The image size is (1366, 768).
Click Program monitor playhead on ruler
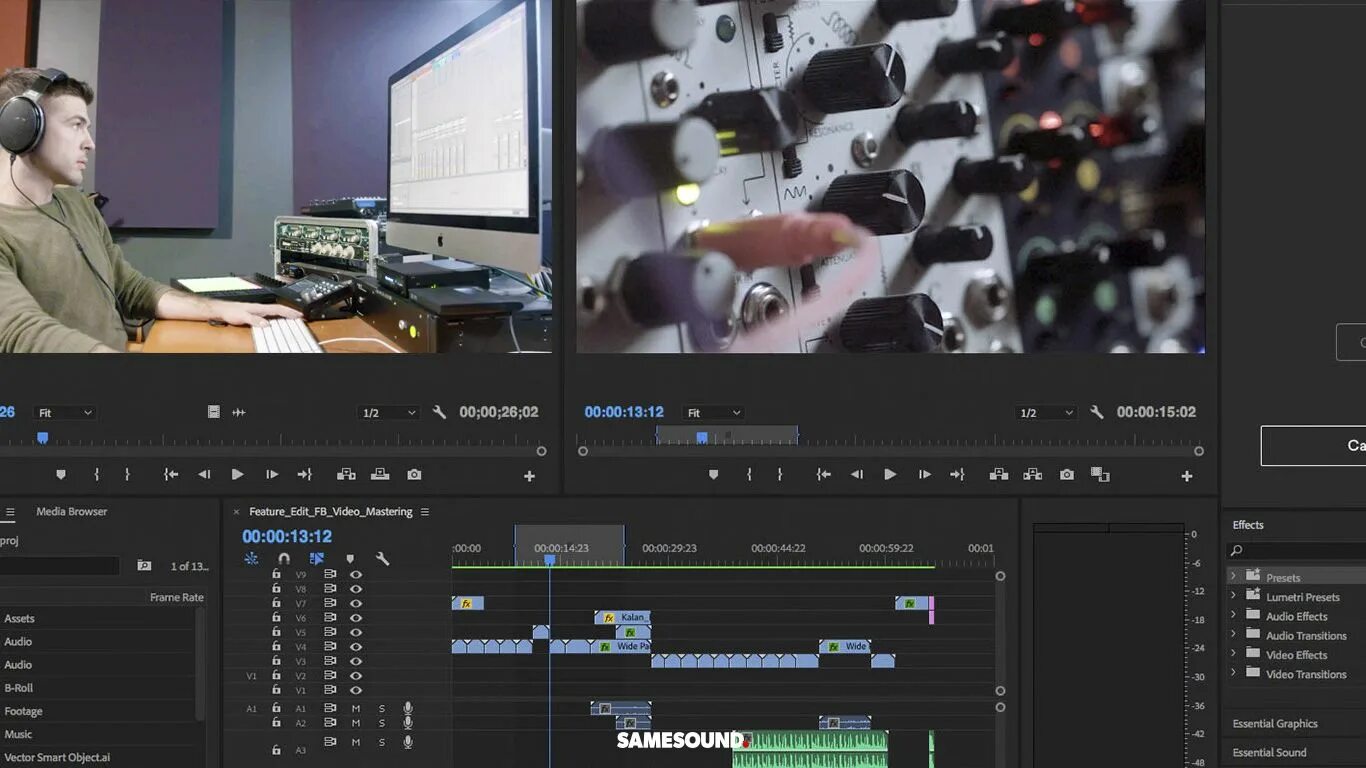click(702, 437)
